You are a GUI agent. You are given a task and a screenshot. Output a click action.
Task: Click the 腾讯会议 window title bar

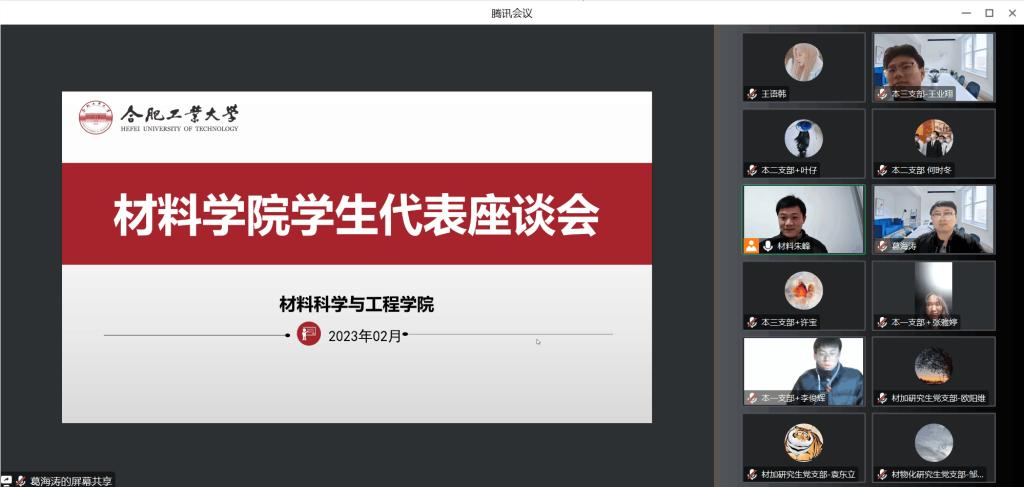coord(512,12)
